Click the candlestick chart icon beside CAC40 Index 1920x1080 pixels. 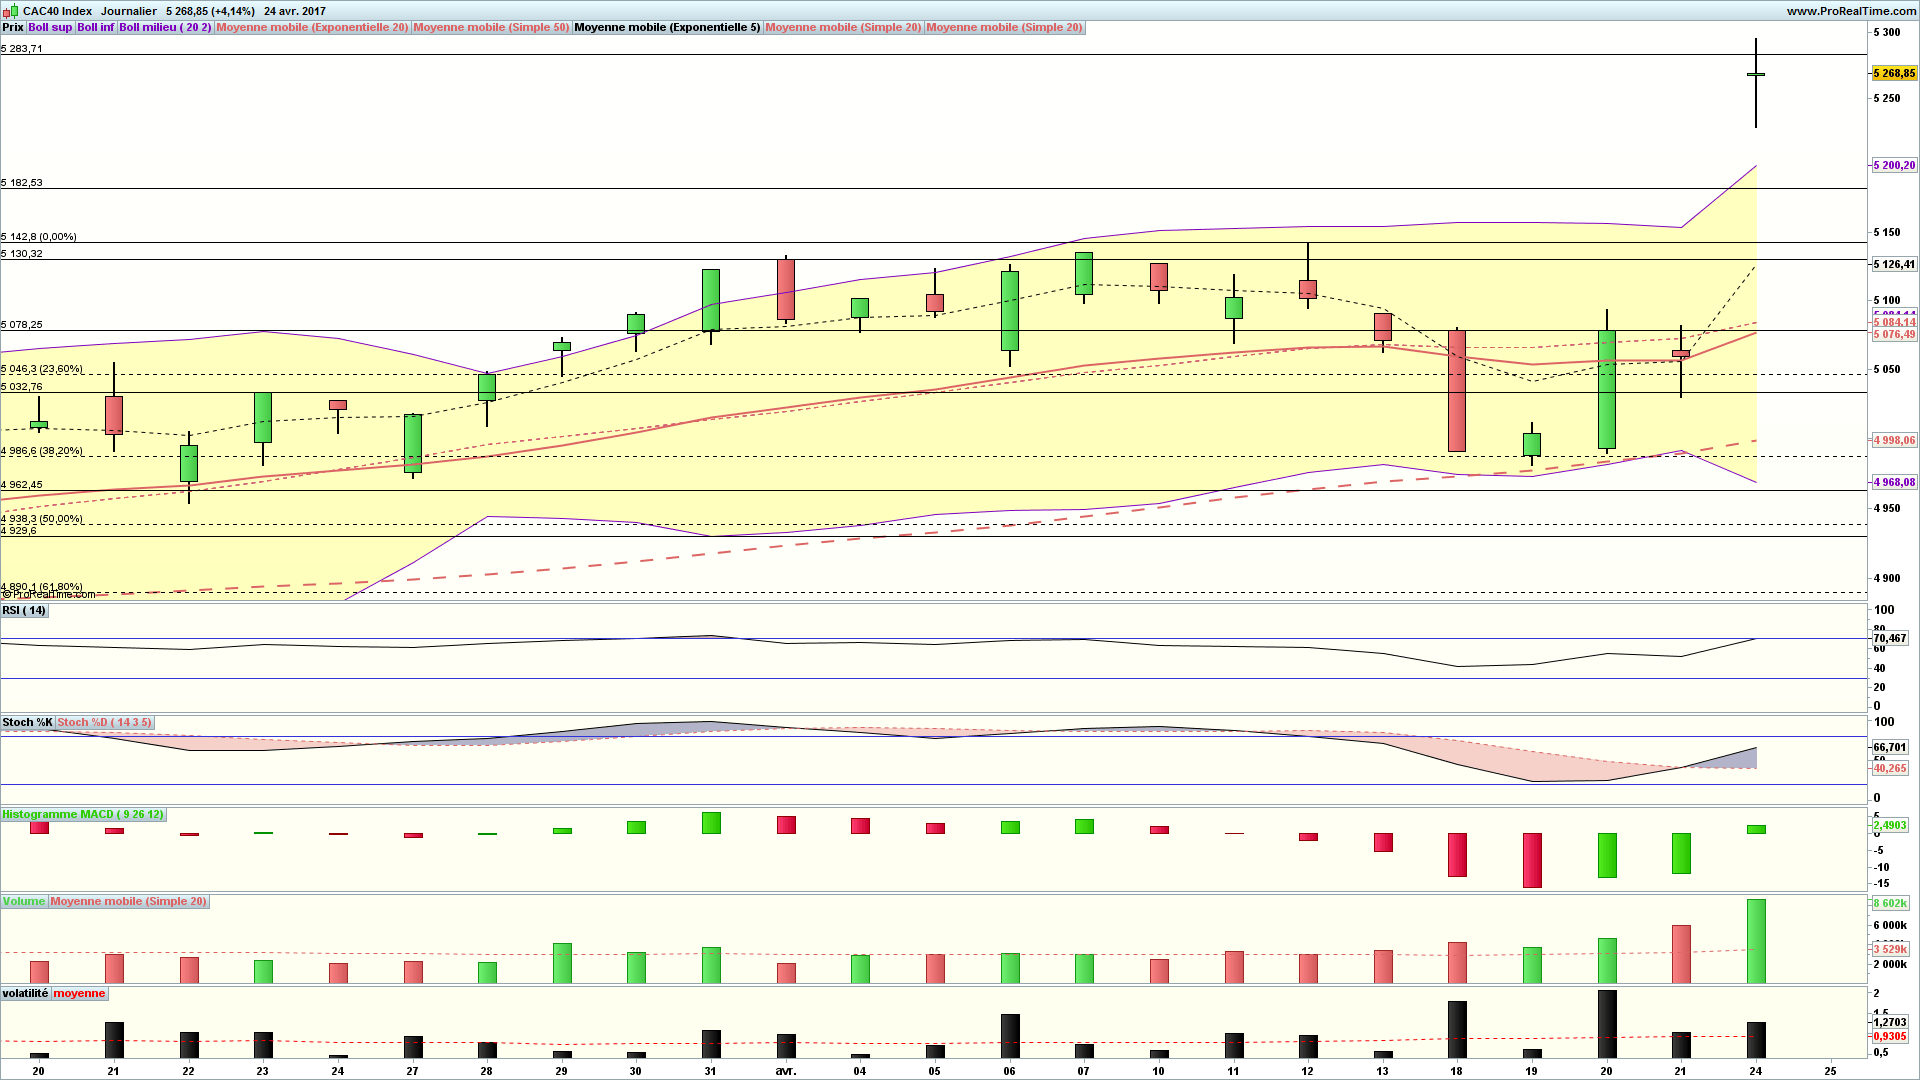pyautogui.click(x=10, y=11)
